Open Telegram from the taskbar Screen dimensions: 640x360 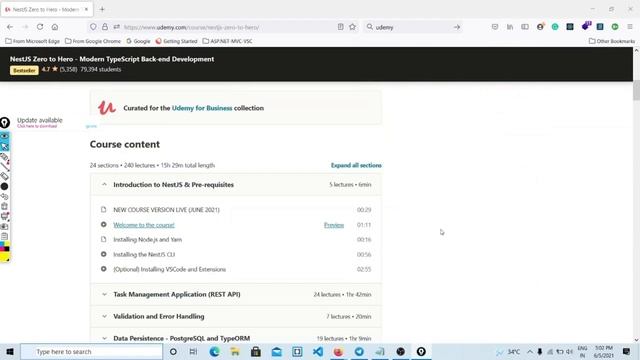tap(359, 351)
